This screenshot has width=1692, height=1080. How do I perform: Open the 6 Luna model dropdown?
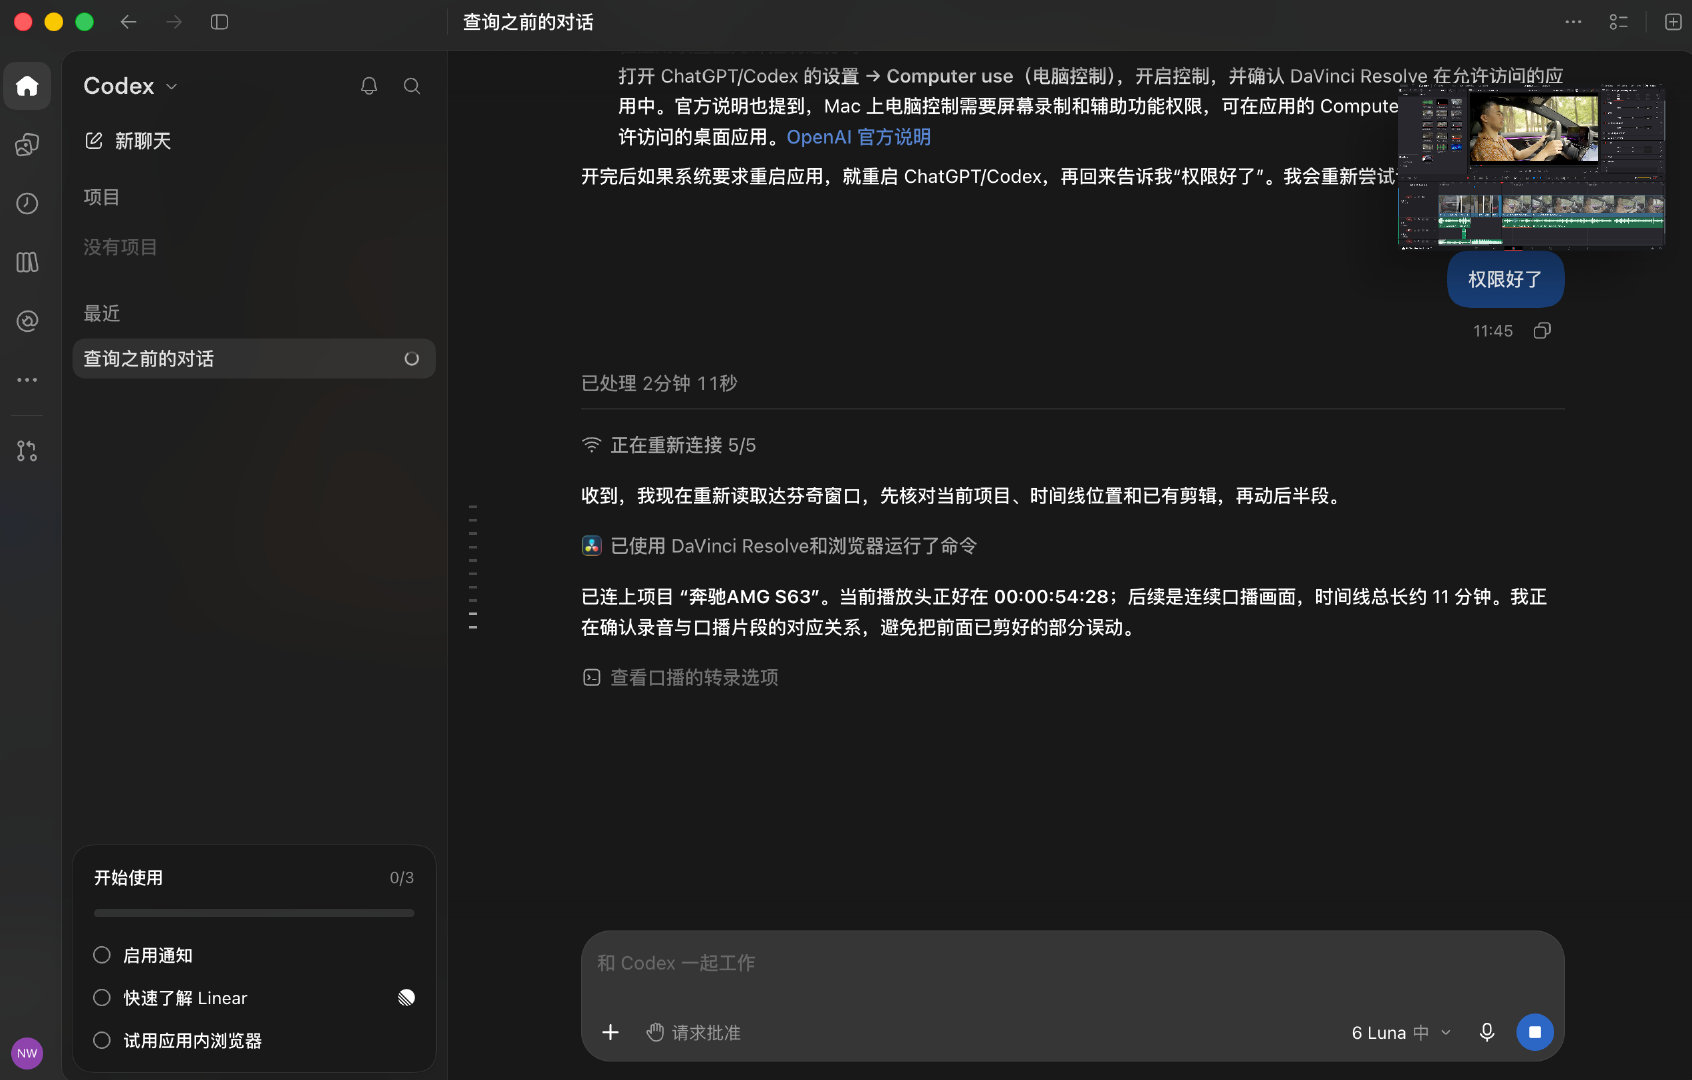tap(1400, 1032)
